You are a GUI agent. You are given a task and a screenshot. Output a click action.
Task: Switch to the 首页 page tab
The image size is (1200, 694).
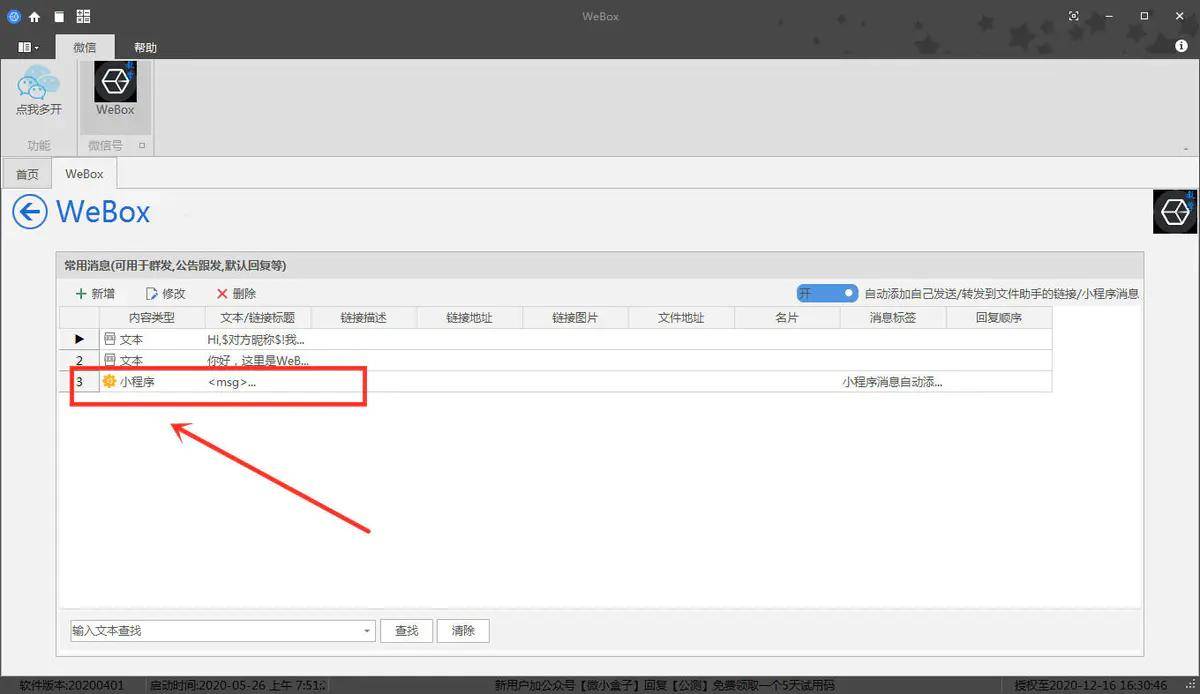coord(27,174)
